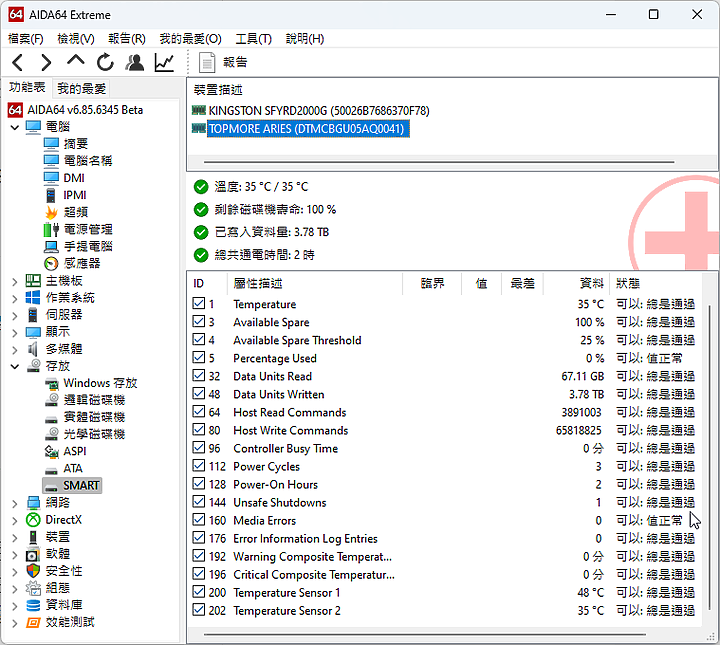Image resolution: width=720 pixels, height=645 pixels.
Task: Toggle the Data Units Read checkbox
Action: (199, 376)
